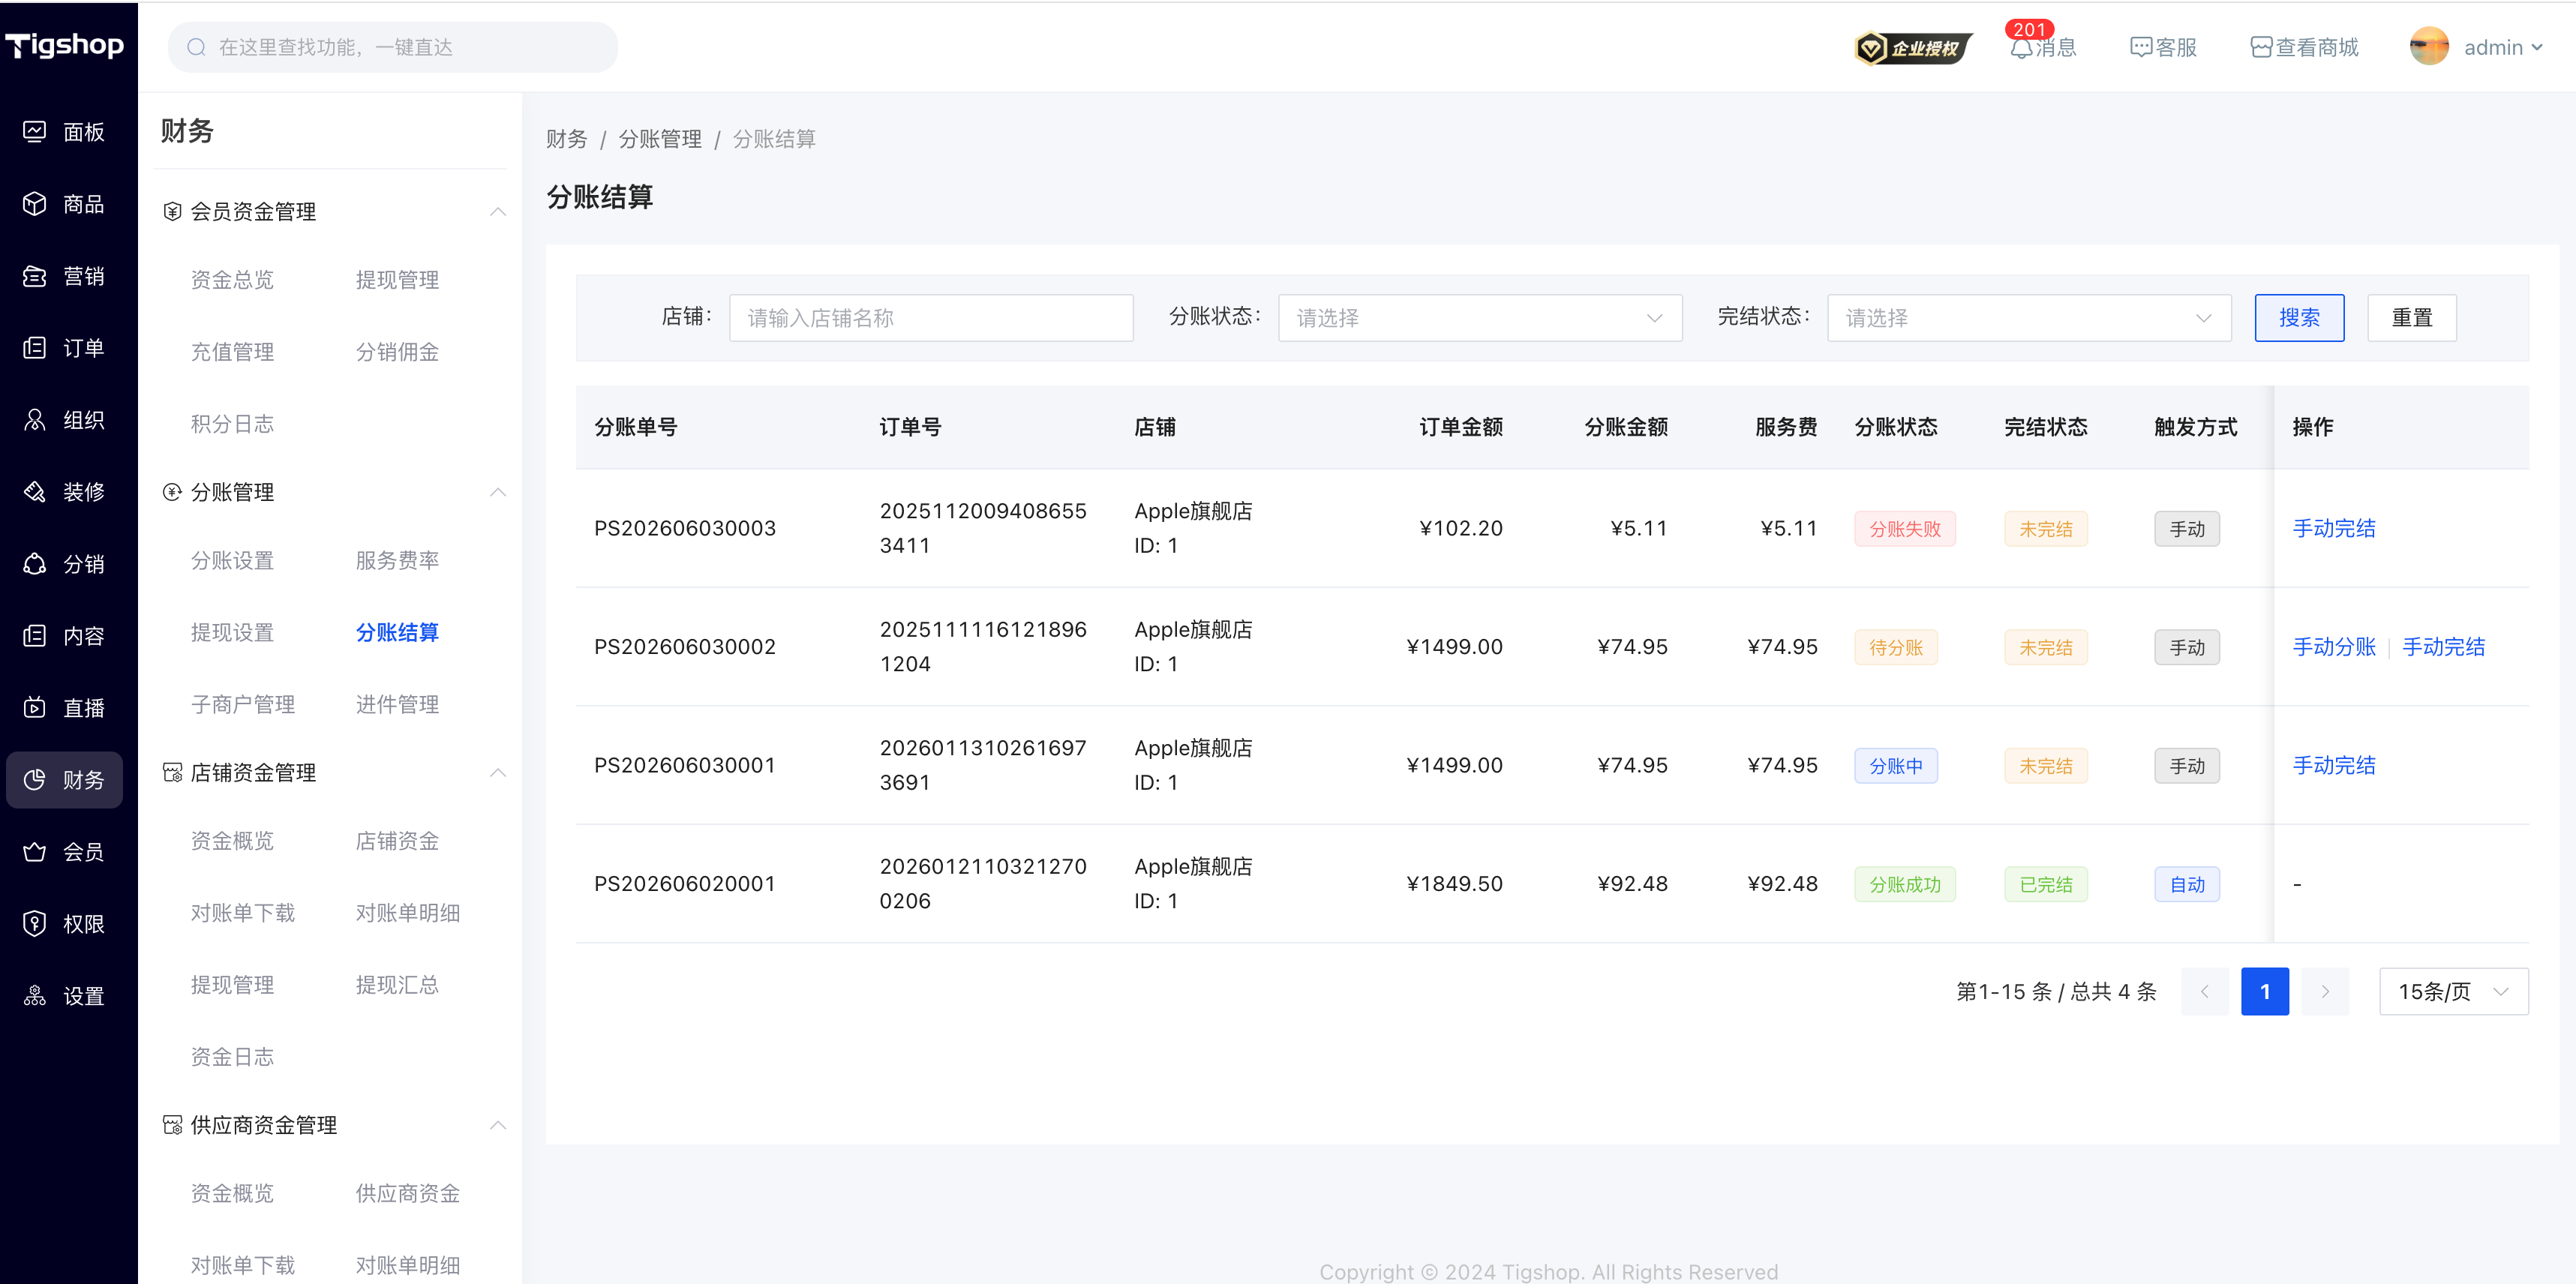Viewport: 2576px width, 1284px height.
Task: Click the Tigshop logo
Action: pyautogui.click(x=65, y=45)
